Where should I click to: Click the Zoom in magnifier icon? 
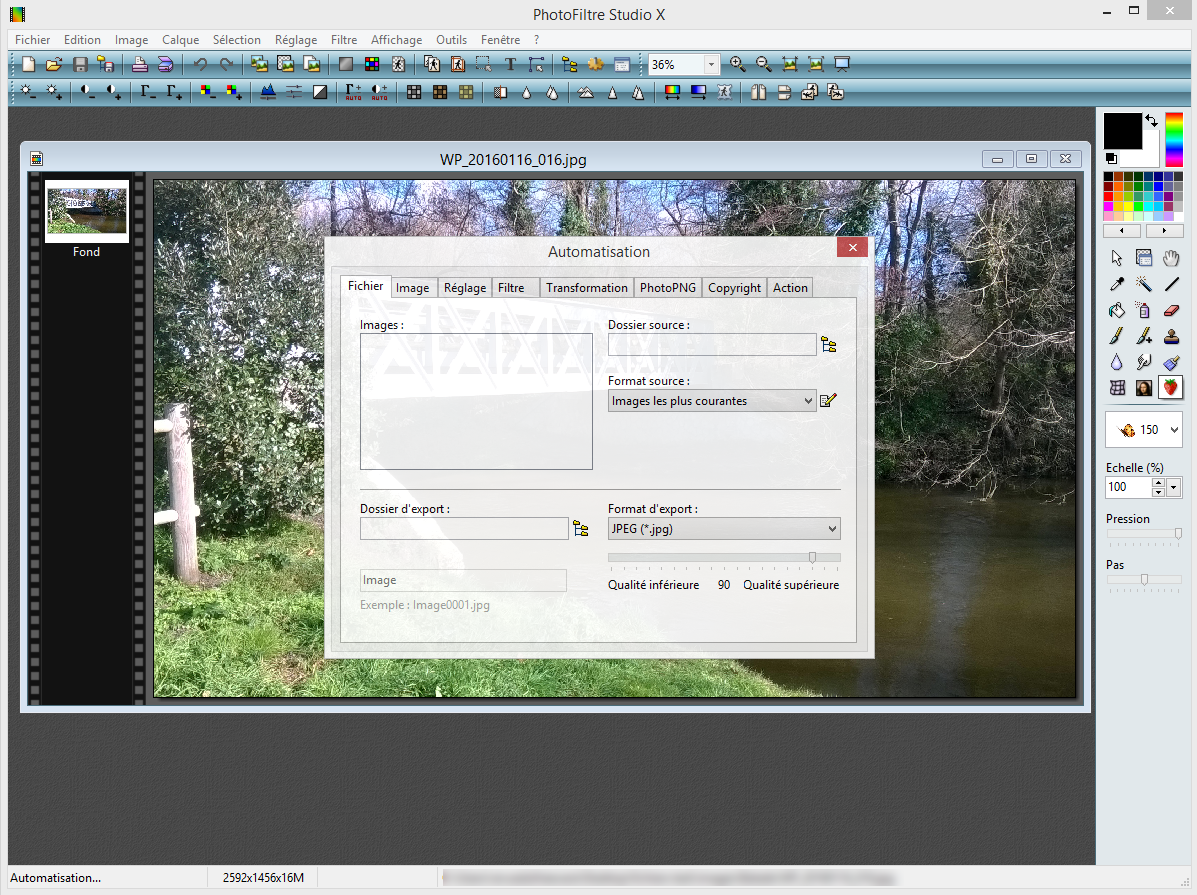(x=738, y=65)
